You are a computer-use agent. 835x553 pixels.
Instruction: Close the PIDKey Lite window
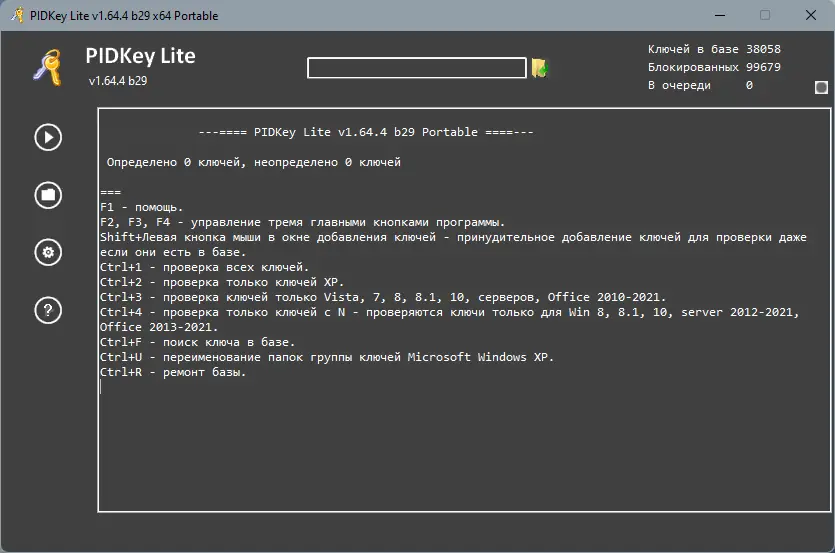tap(811, 15)
